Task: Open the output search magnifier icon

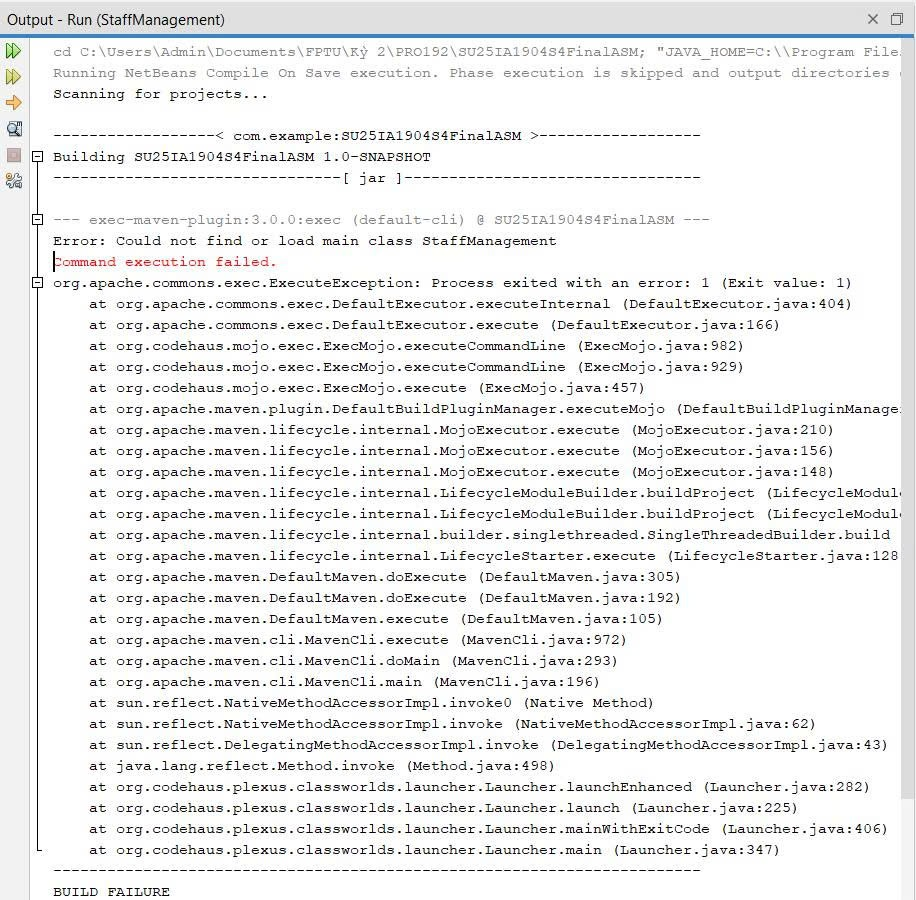Action: pyautogui.click(x=13, y=129)
